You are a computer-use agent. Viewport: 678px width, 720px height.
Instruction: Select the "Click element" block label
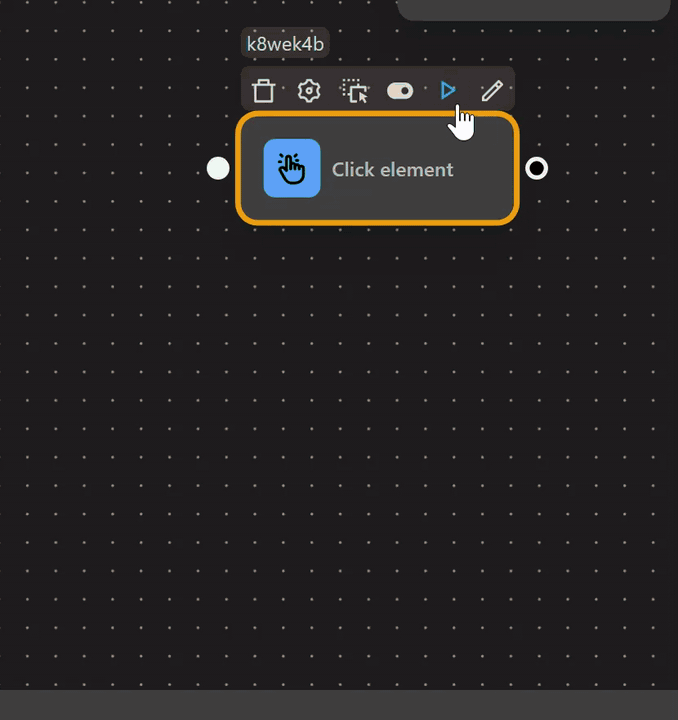pos(392,170)
